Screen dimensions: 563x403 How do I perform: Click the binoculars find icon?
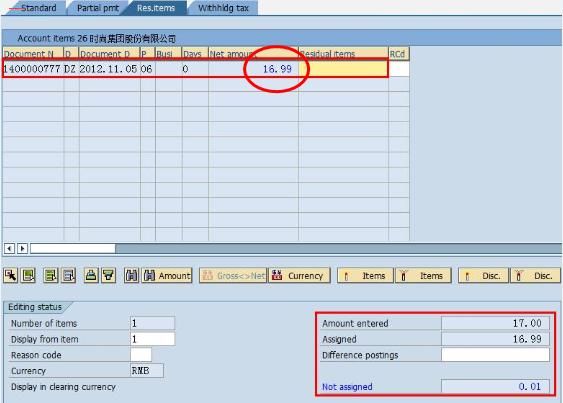(x=131, y=275)
